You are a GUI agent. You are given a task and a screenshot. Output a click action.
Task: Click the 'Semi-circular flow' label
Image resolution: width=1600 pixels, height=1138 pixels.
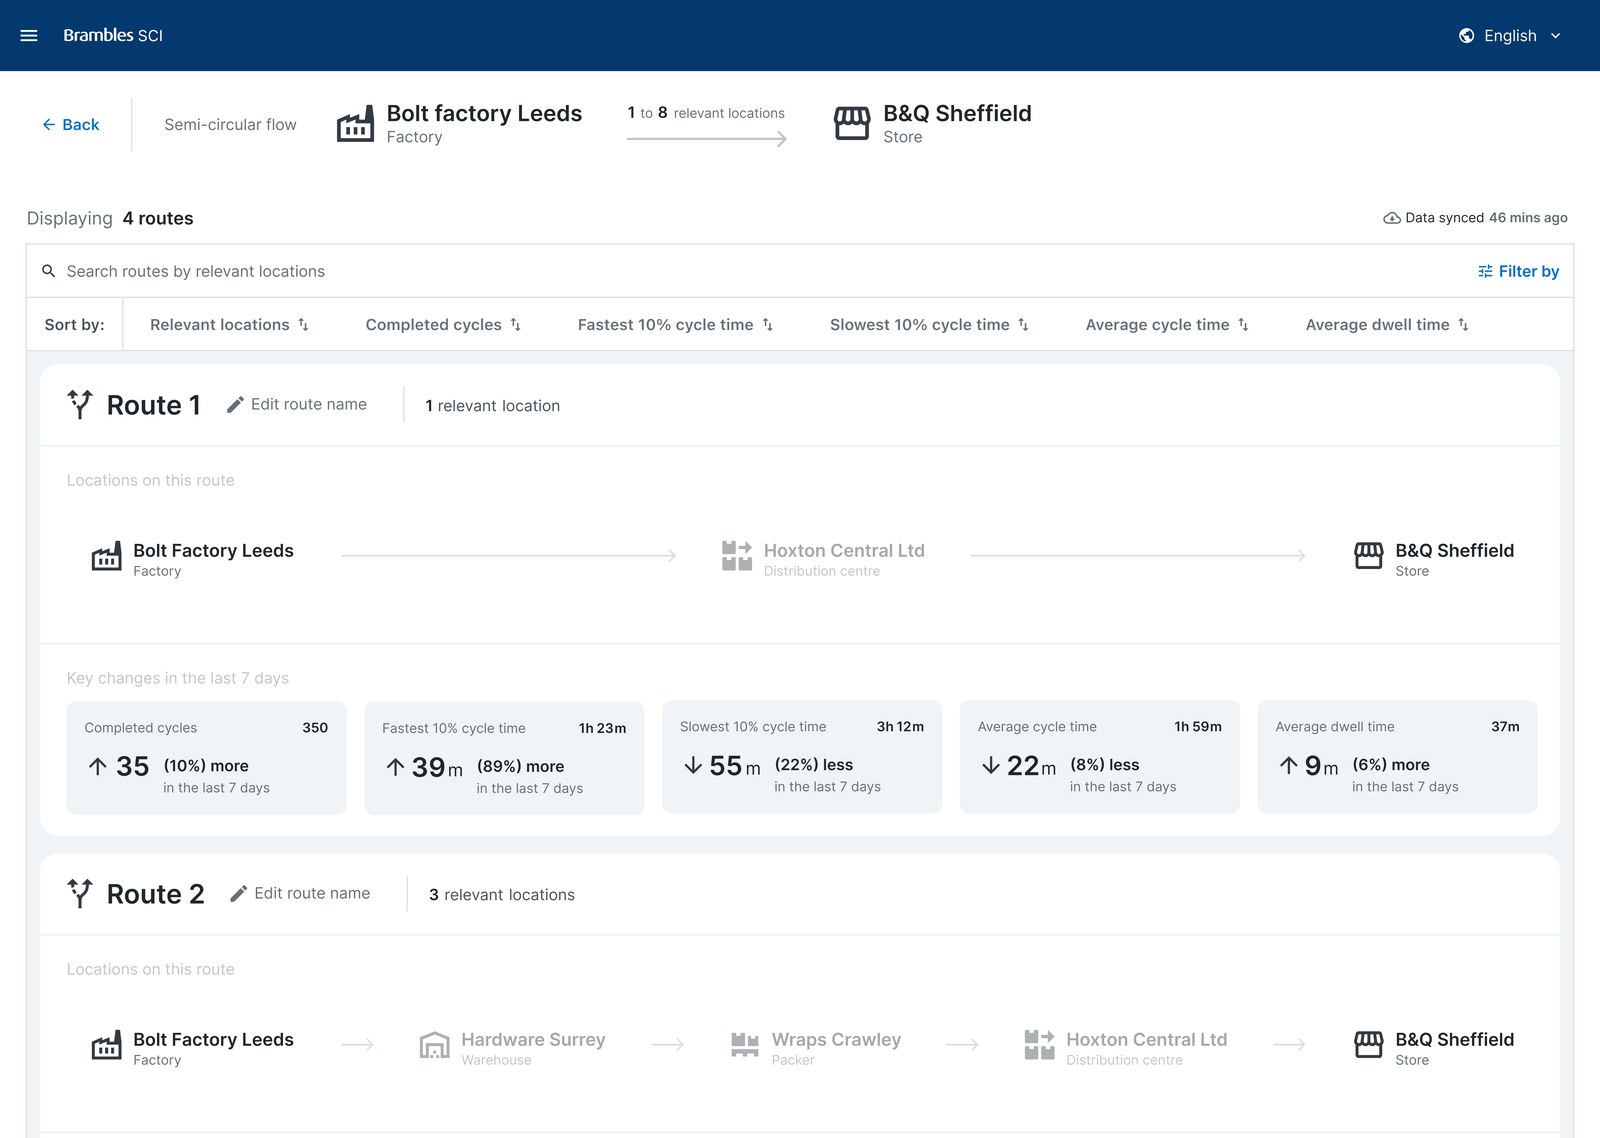230,124
